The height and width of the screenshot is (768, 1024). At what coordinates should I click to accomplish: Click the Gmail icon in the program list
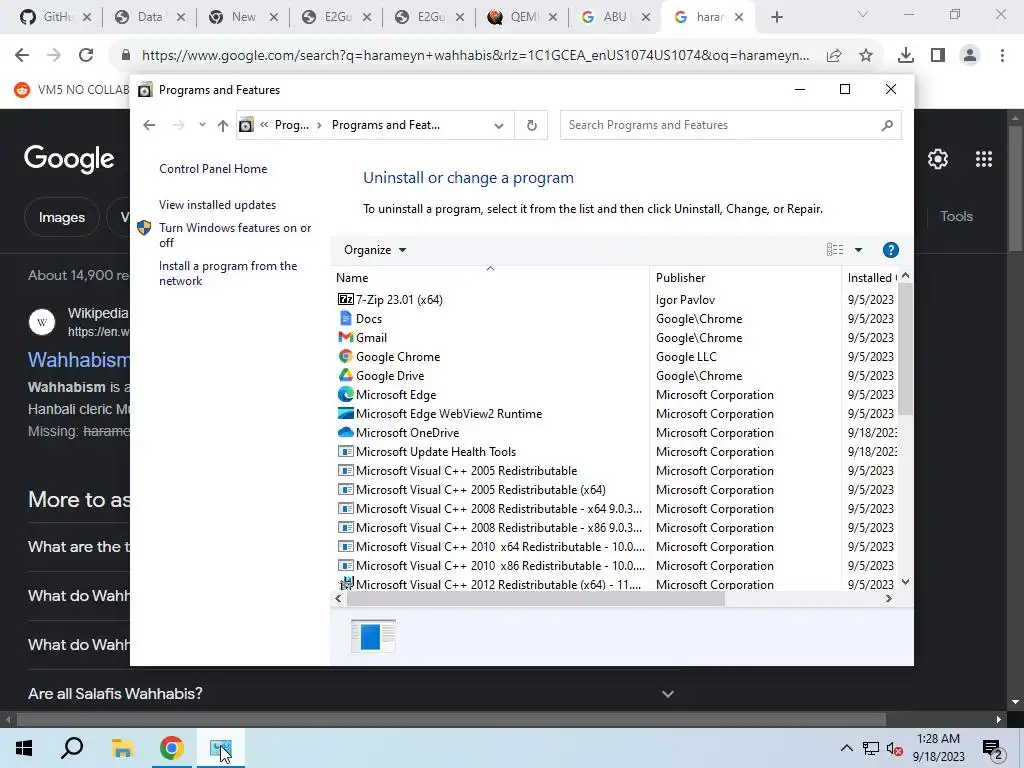point(345,337)
